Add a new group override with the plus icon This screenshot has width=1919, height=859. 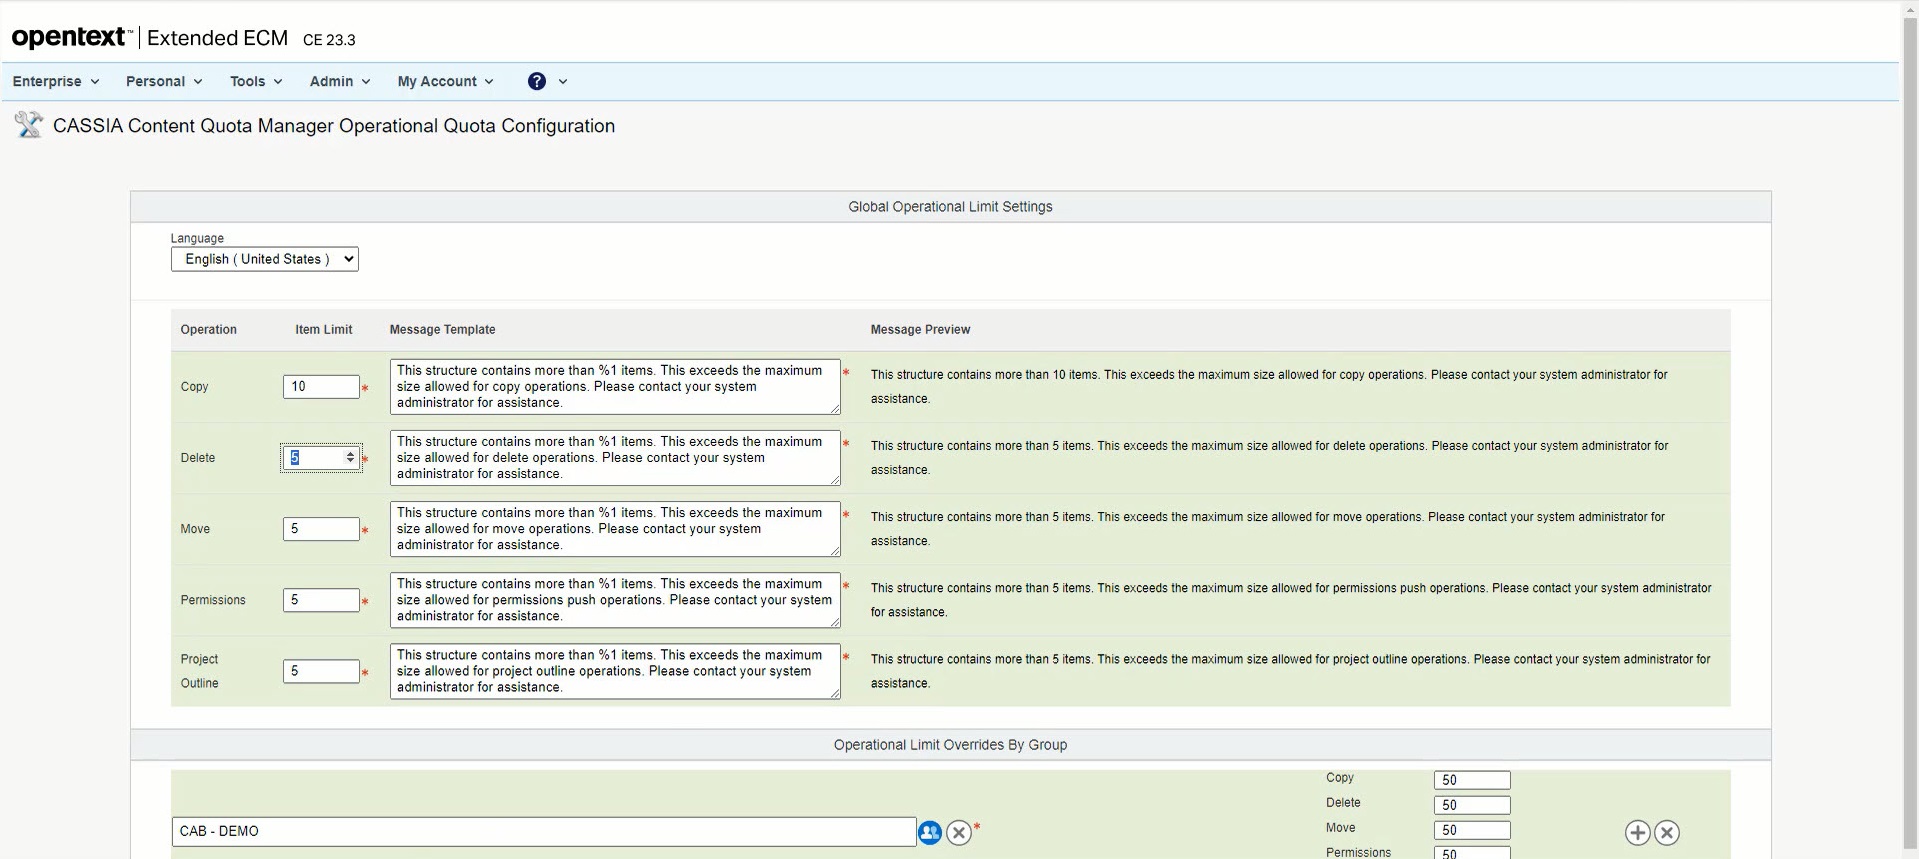[1637, 832]
